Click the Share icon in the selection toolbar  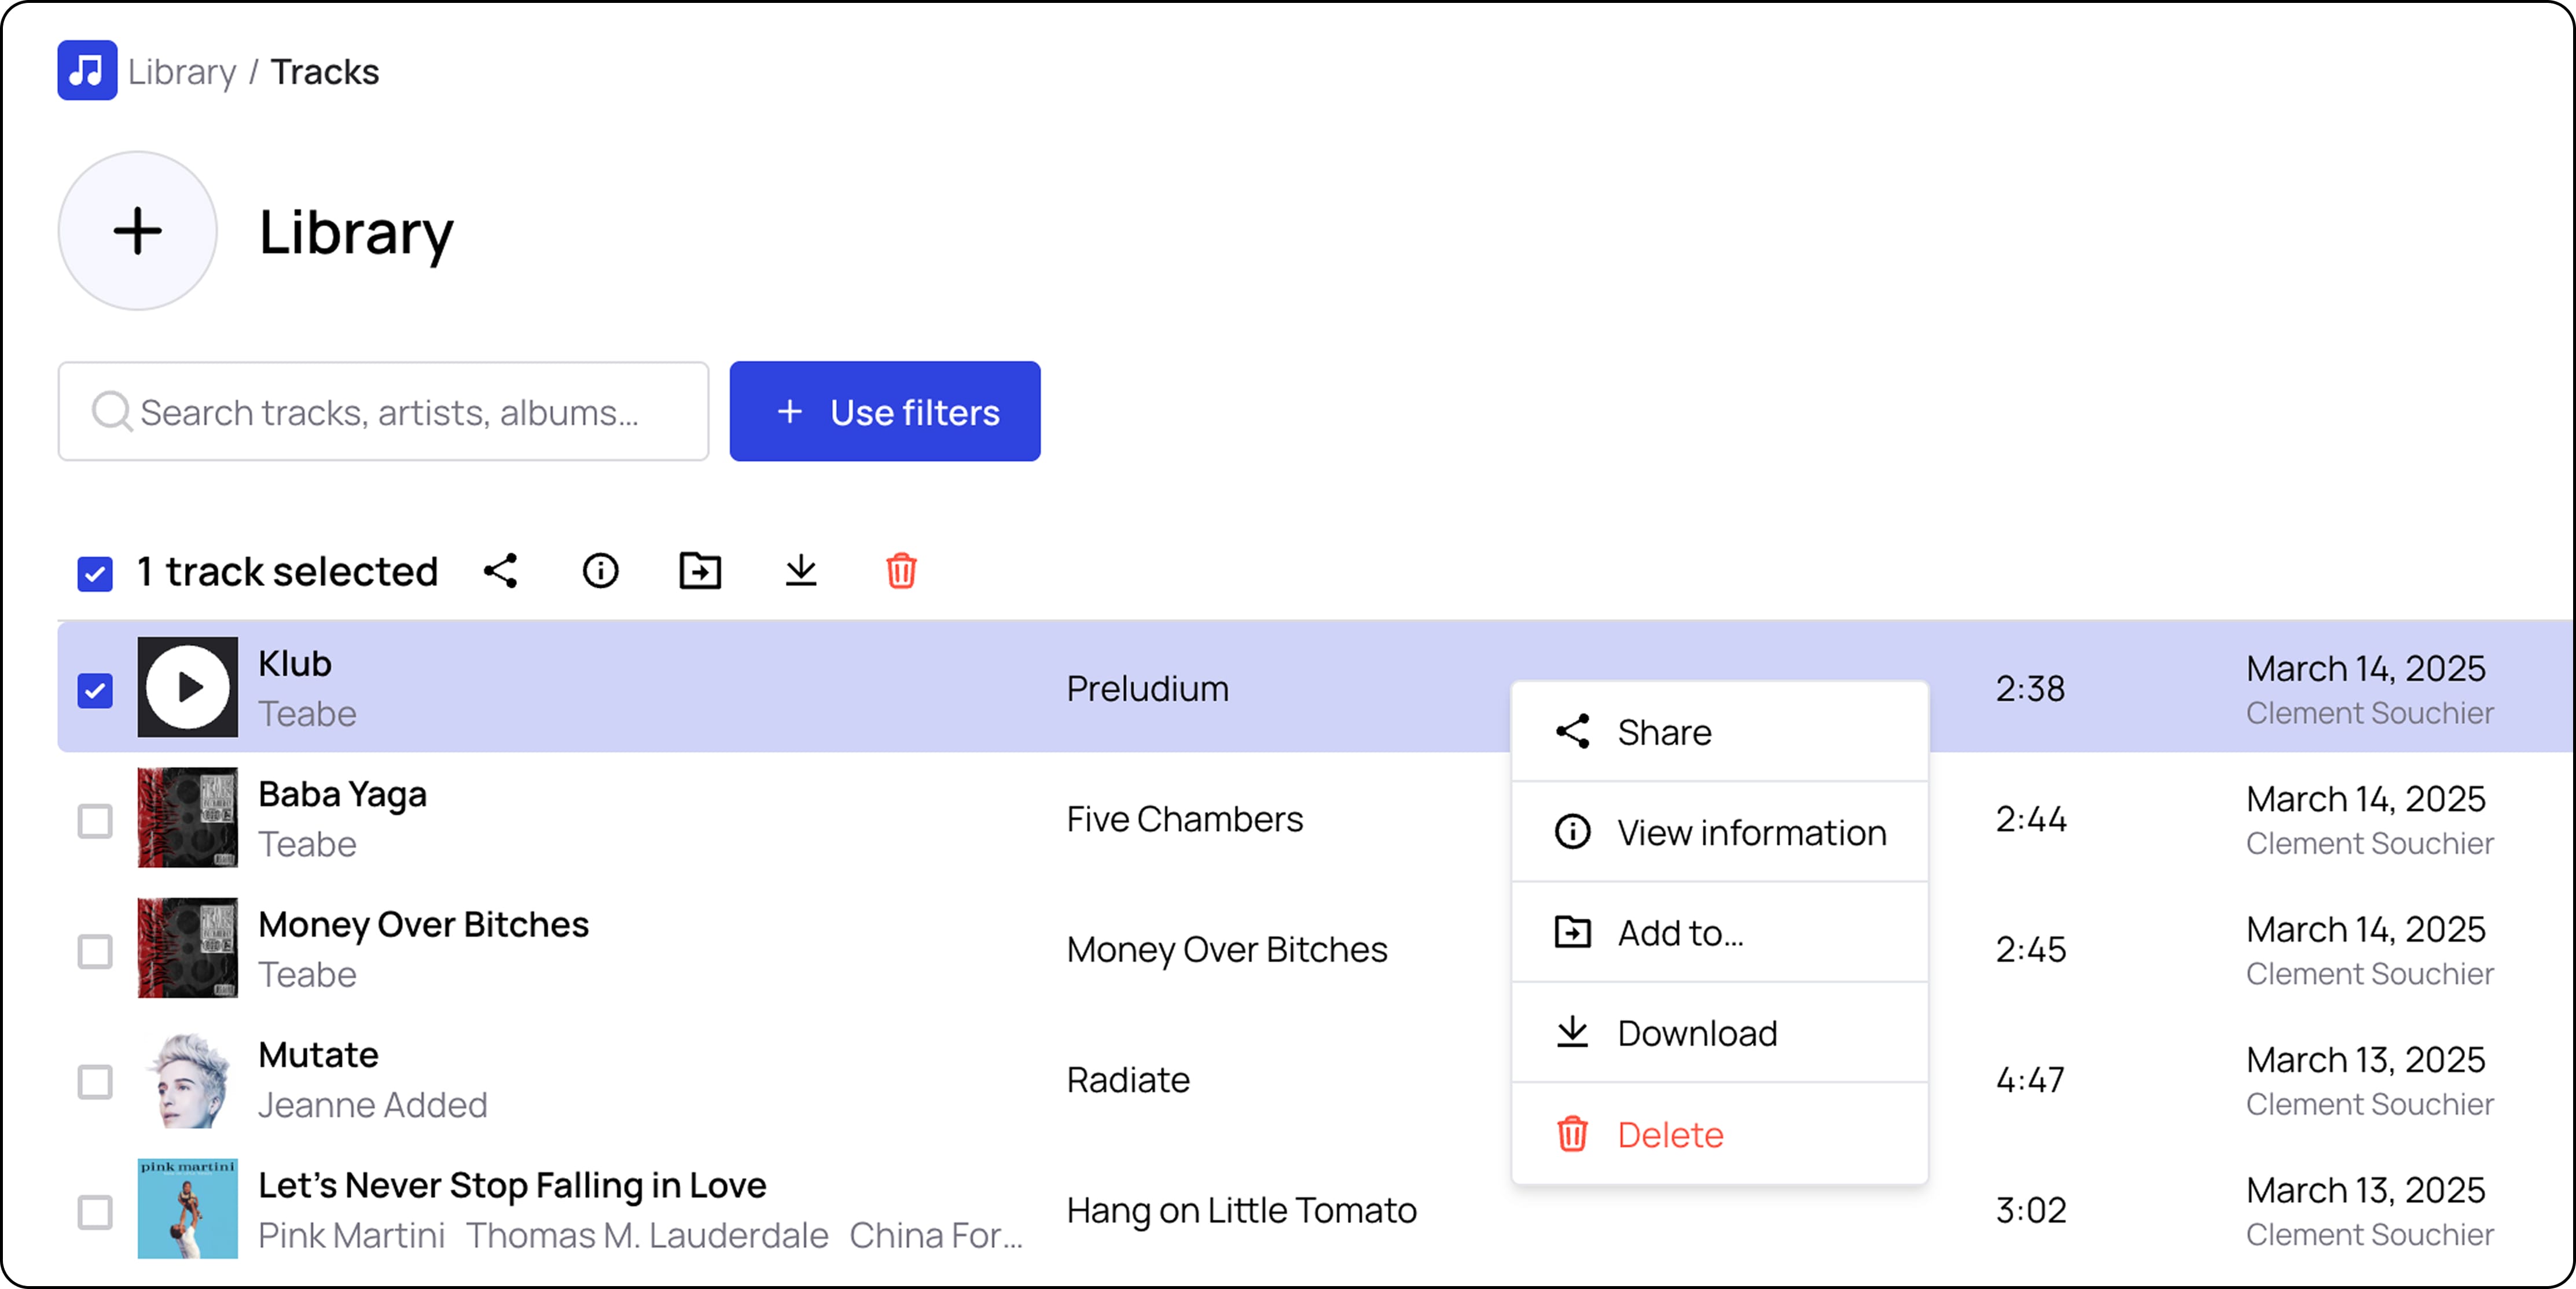click(500, 571)
